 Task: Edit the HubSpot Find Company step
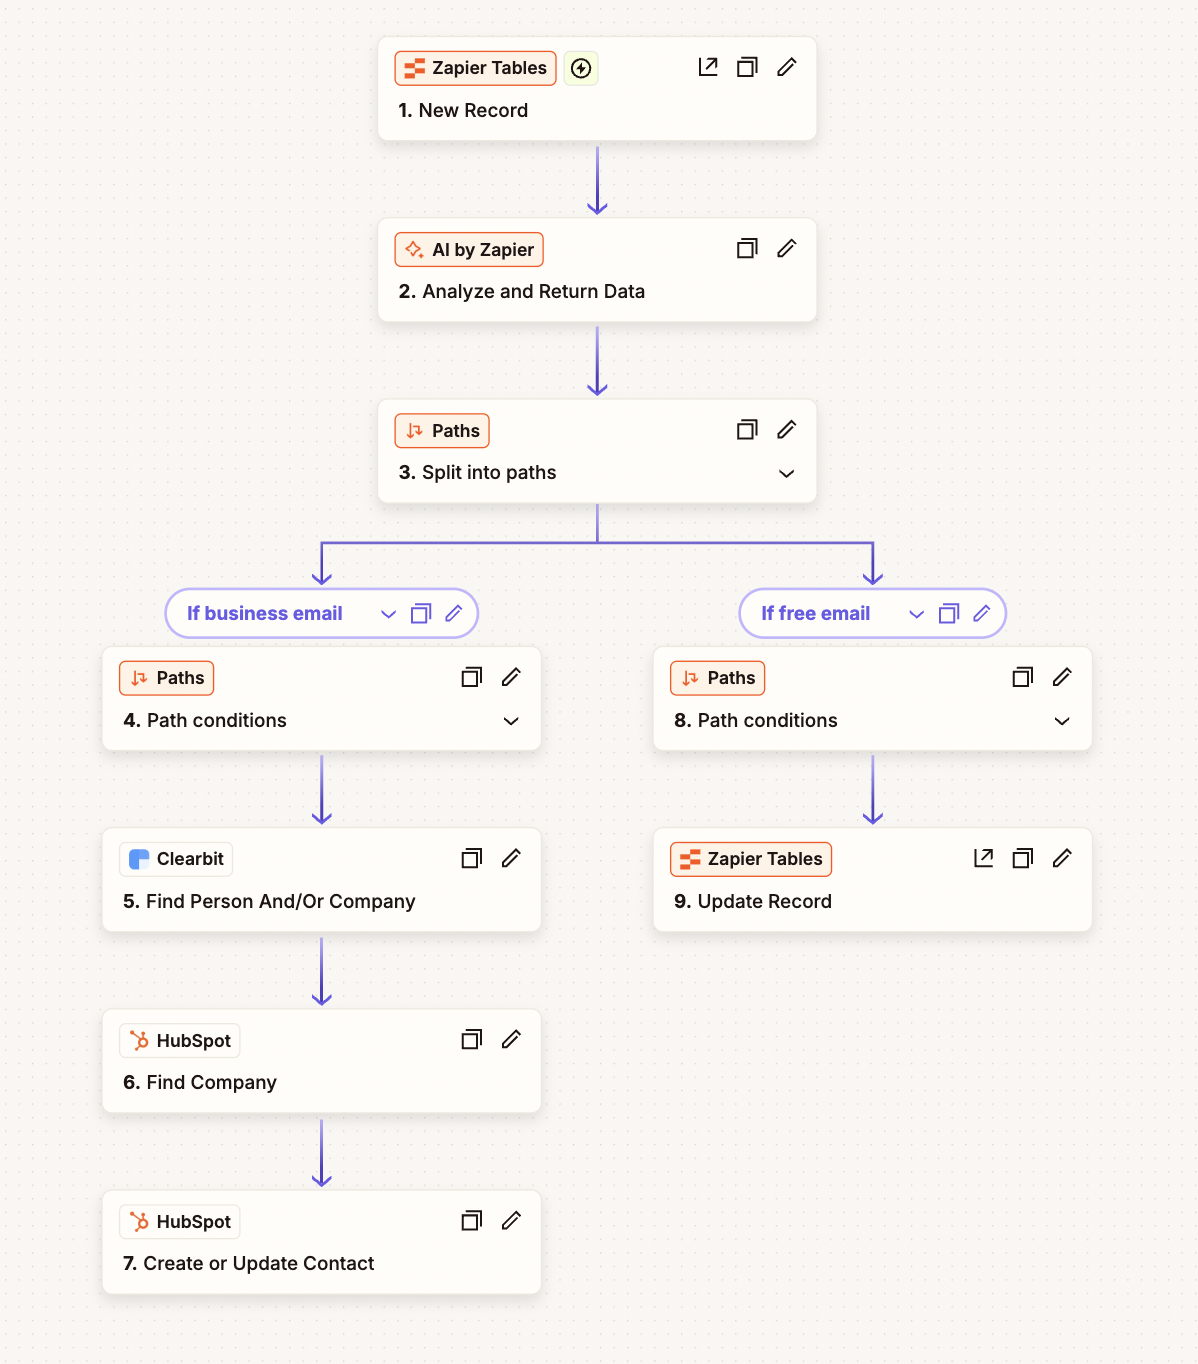pos(511,1039)
